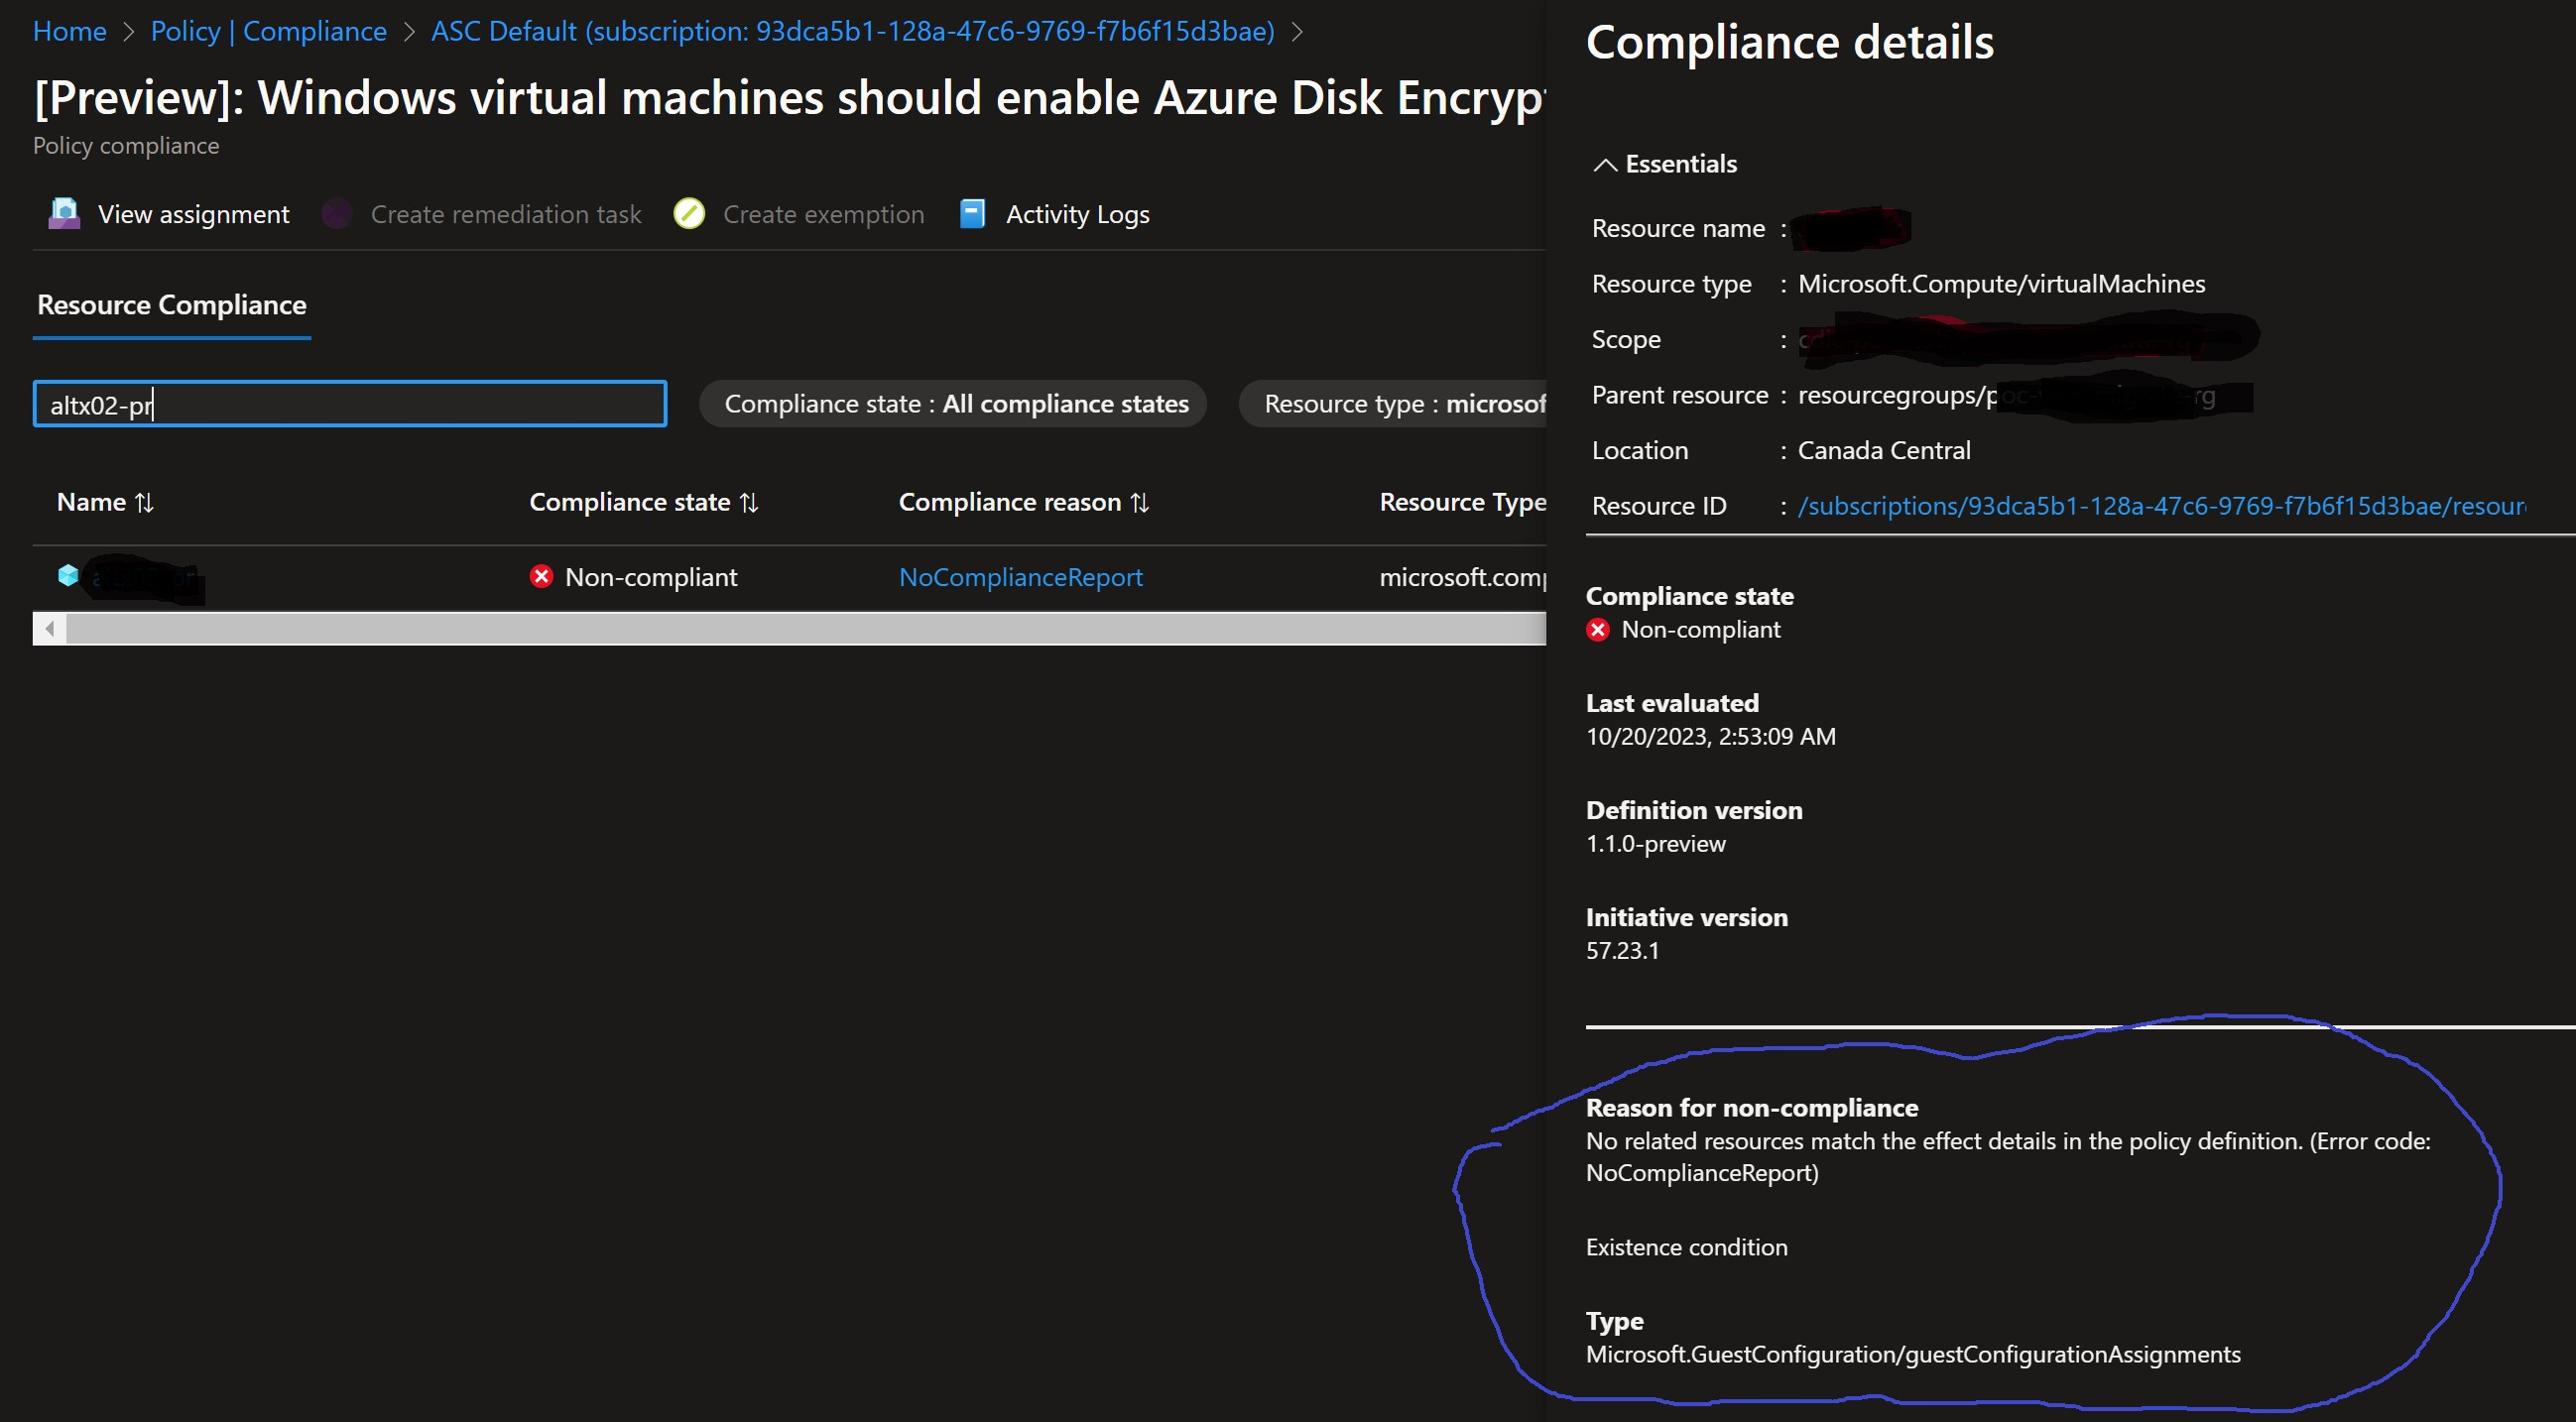Screen dimensions: 2576x1422
Task: Click the horizontal scrollbar below the table
Action: pyautogui.click(x=790, y=628)
